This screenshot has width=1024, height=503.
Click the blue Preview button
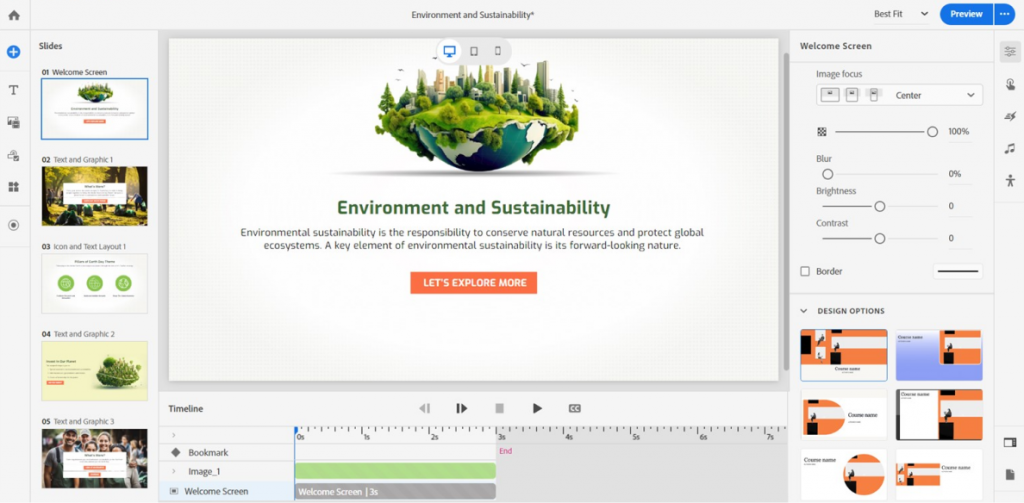(965, 14)
